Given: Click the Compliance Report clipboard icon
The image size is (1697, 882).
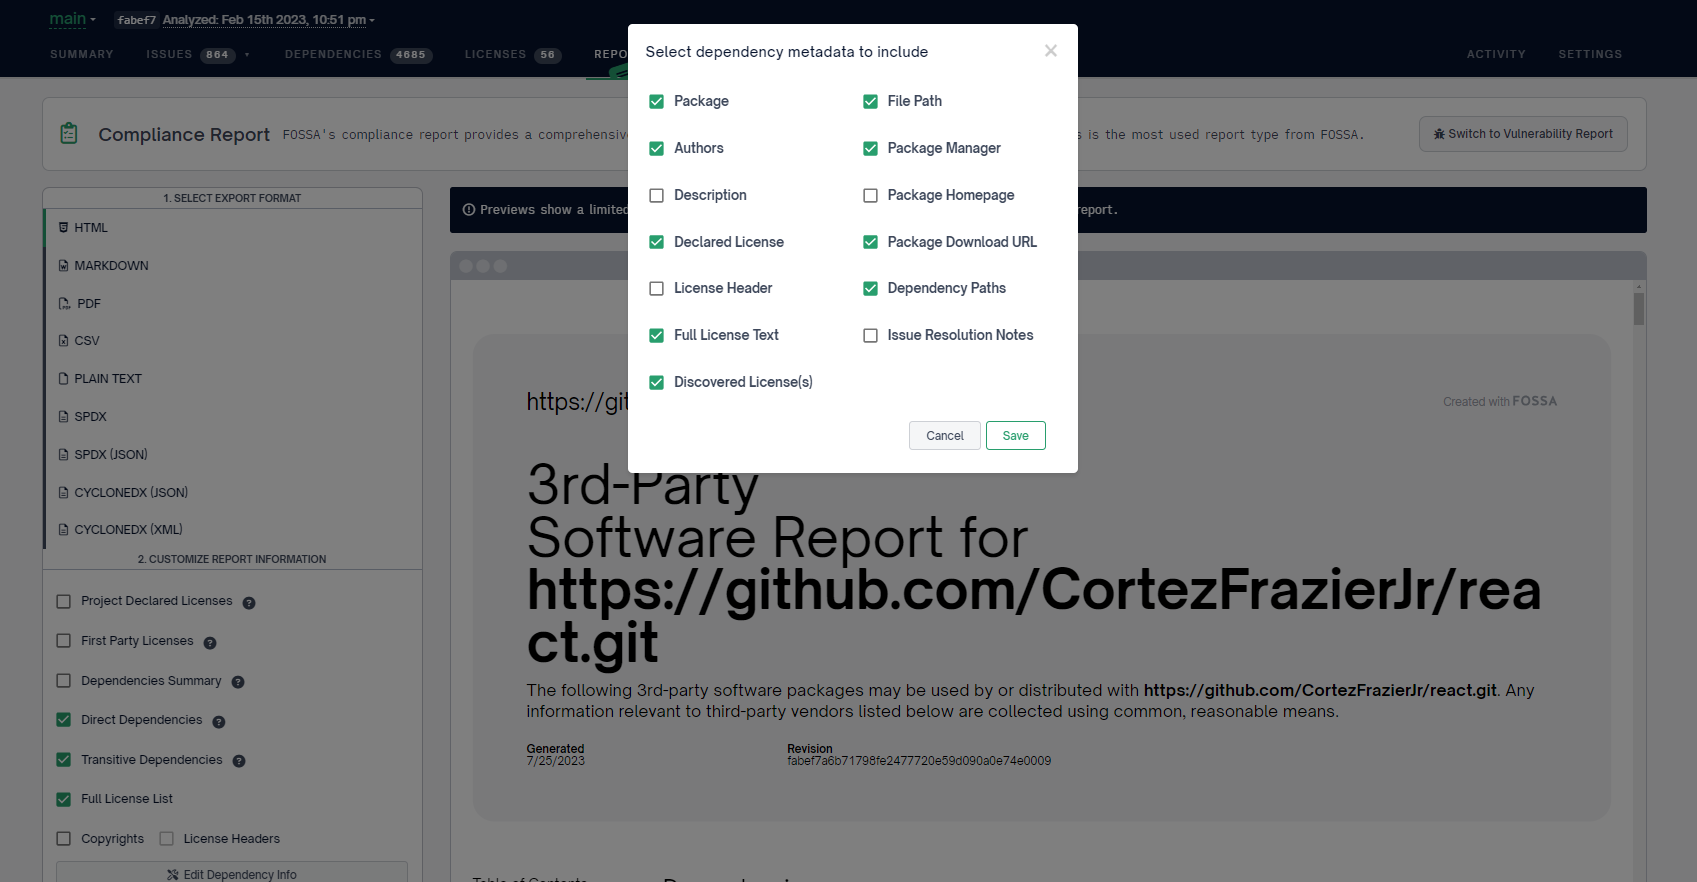Looking at the screenshot, I should pyautogui.click(x=69, y=133).
